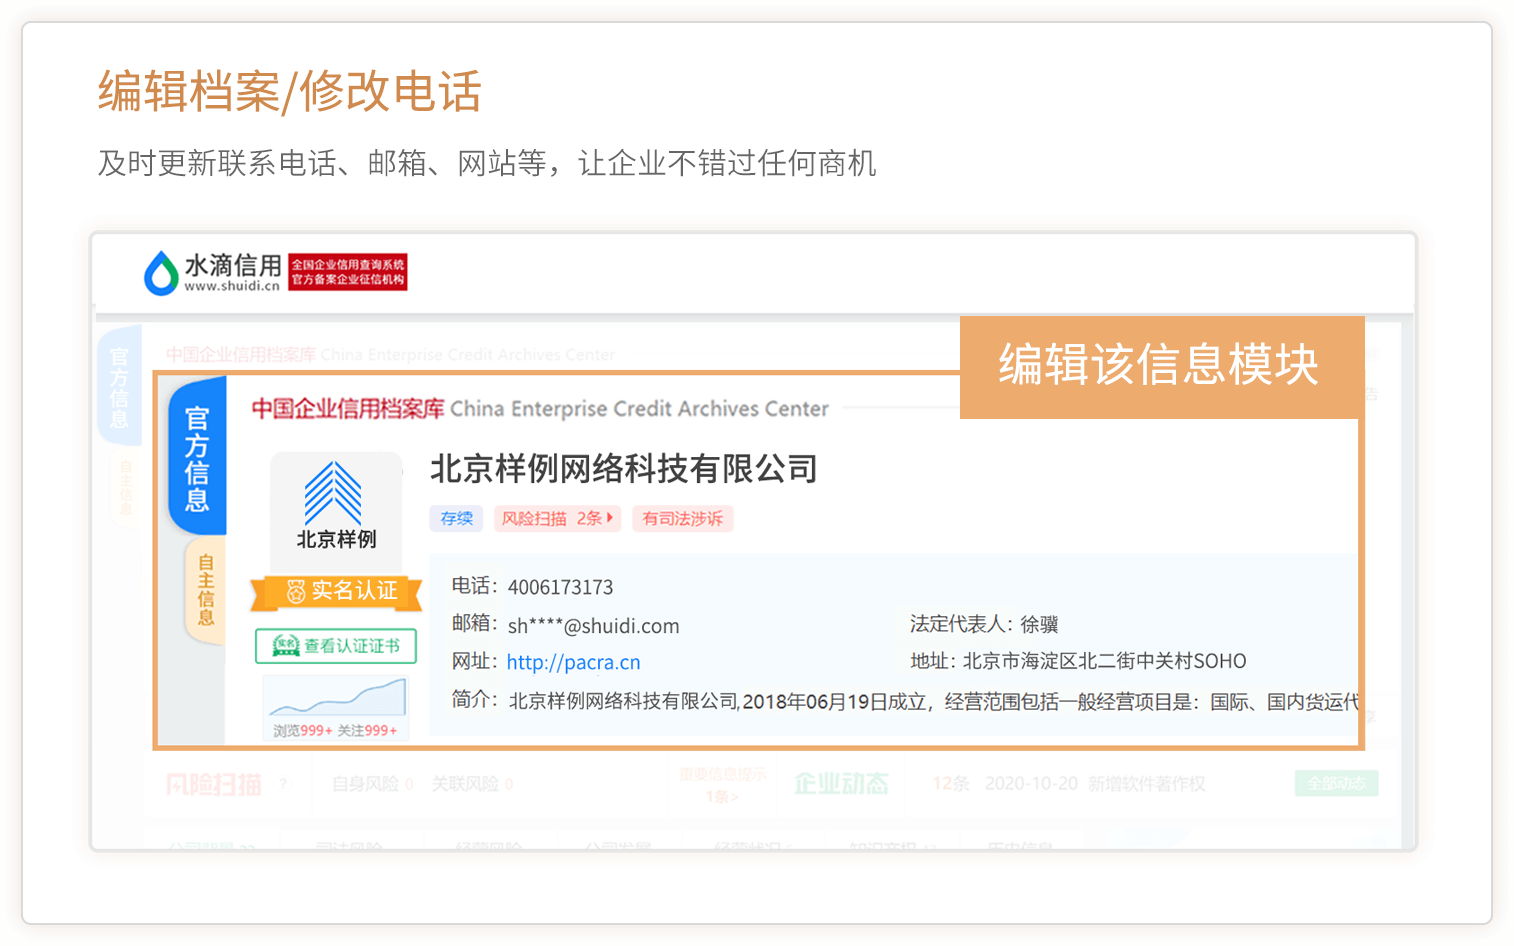The width and height of the screenshot is (1514, 946).
Task: Click the 编辑该信息模块 orange label
Action: point(1160,366)
